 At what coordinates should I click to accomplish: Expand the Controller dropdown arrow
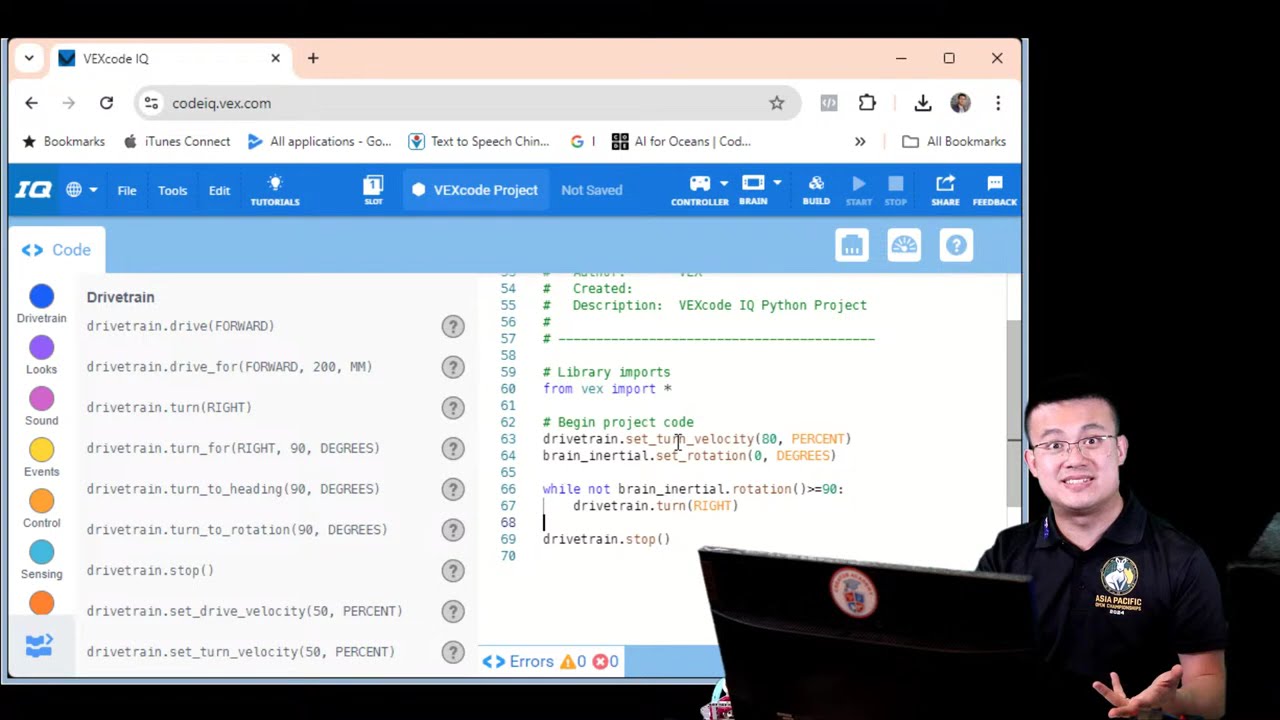(724, 184)
